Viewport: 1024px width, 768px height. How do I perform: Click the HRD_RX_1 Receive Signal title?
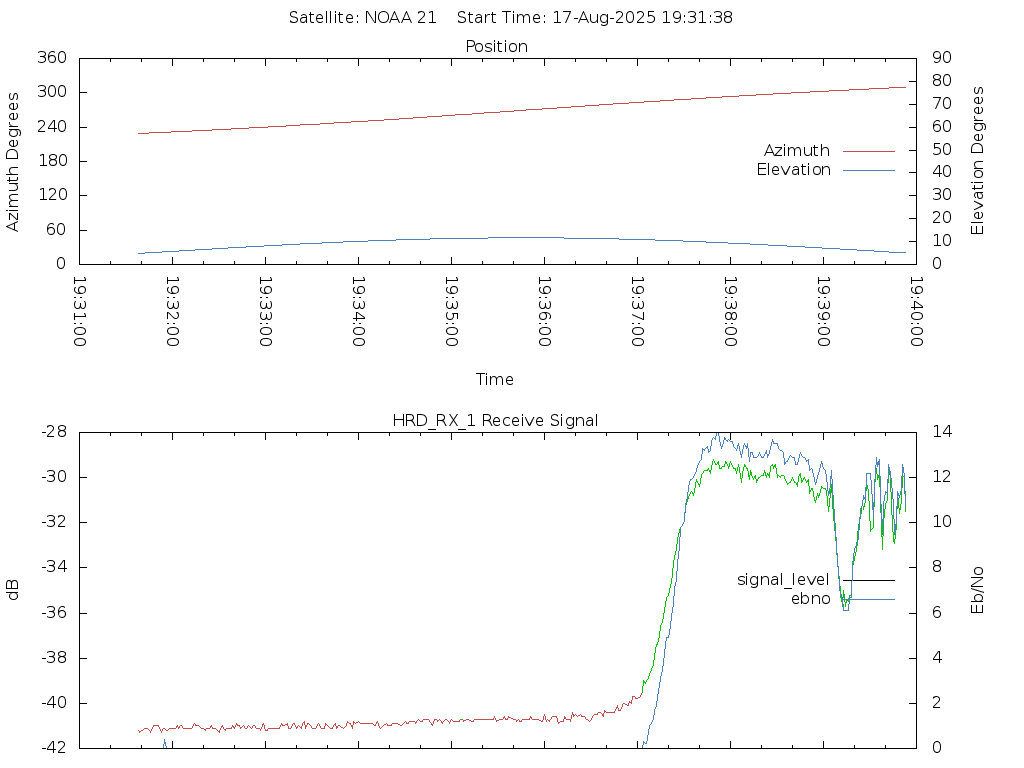pos(495,421)
